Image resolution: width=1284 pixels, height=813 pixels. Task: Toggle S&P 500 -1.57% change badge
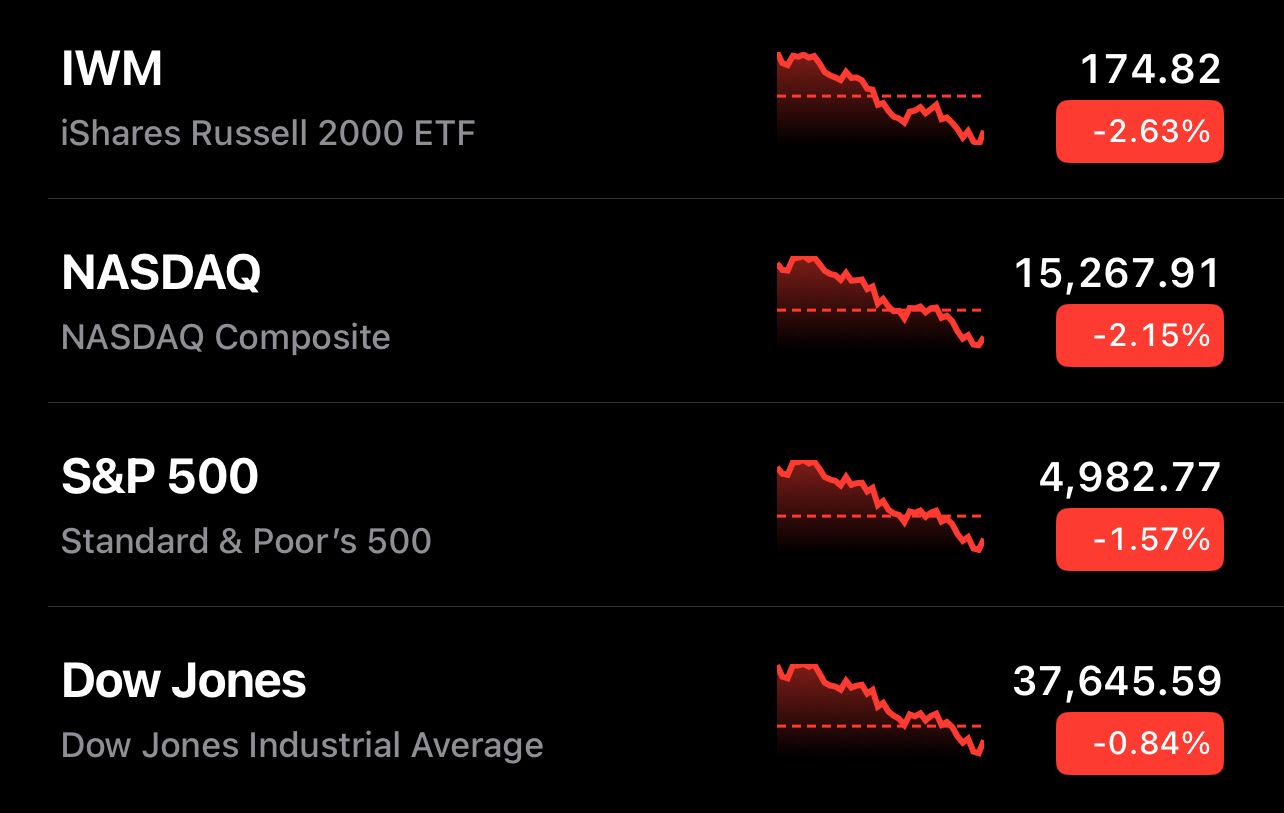point(1140,539)
